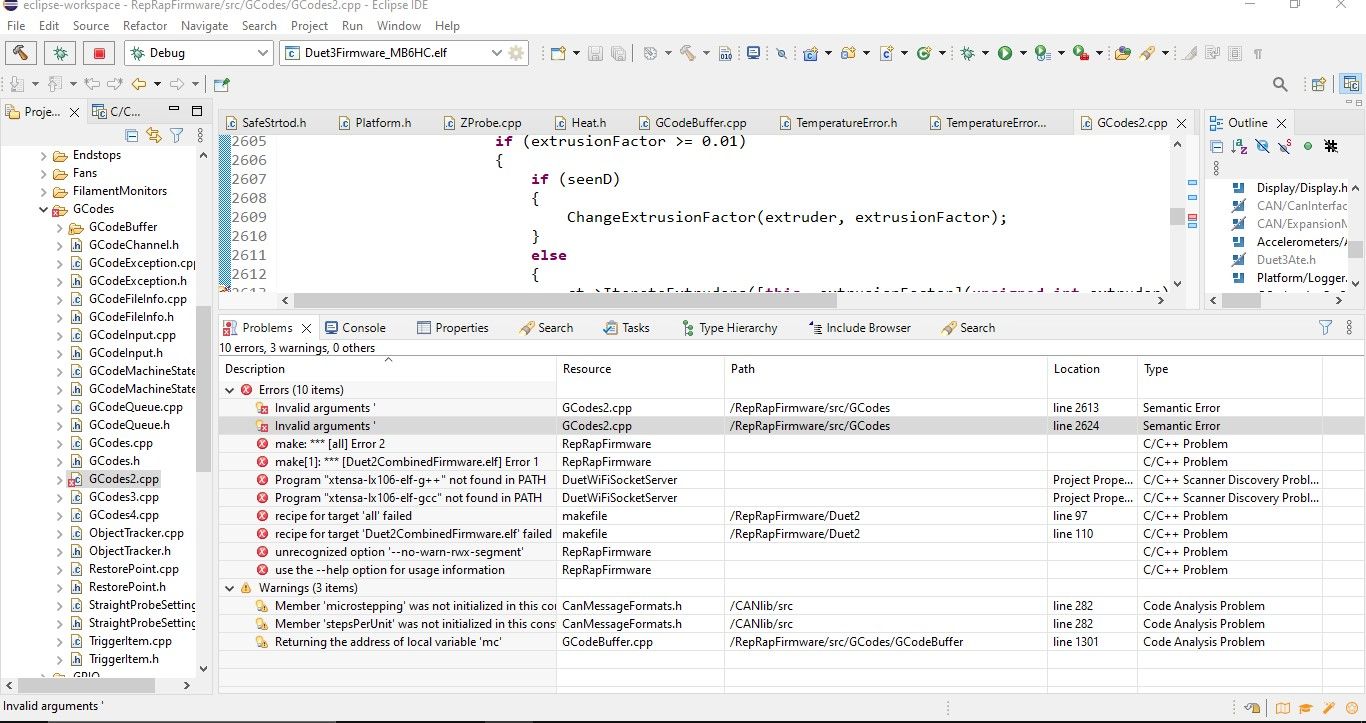This screenshot has width=1366, height=723.
Task: Select error 'make: *** [all] Error 2'
Action: 330,444
